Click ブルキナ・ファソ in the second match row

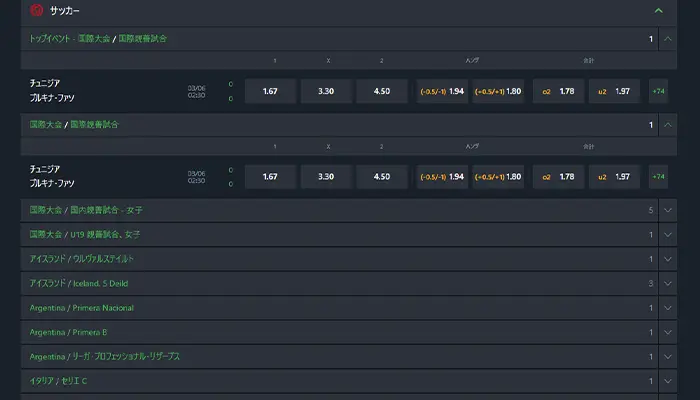tap(52, 183)
